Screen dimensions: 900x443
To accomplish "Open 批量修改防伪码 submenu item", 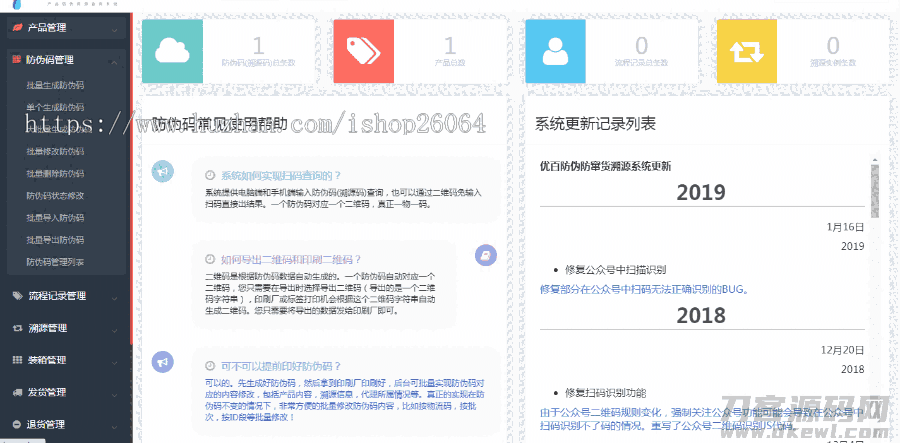I will pos(55,151).
